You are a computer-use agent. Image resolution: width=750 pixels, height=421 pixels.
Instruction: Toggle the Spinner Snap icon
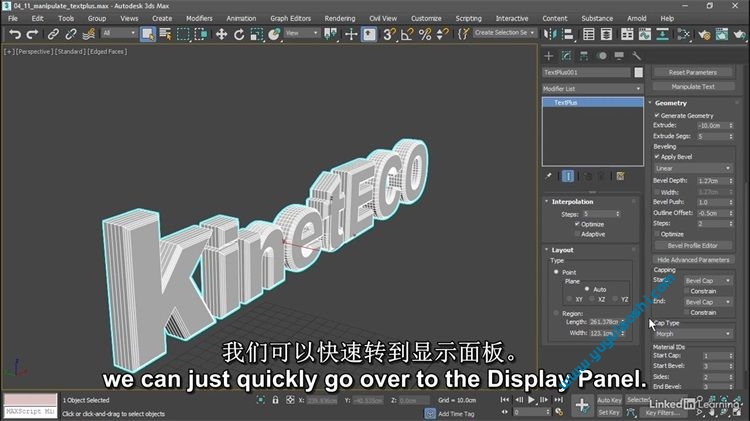click(443, 34)
